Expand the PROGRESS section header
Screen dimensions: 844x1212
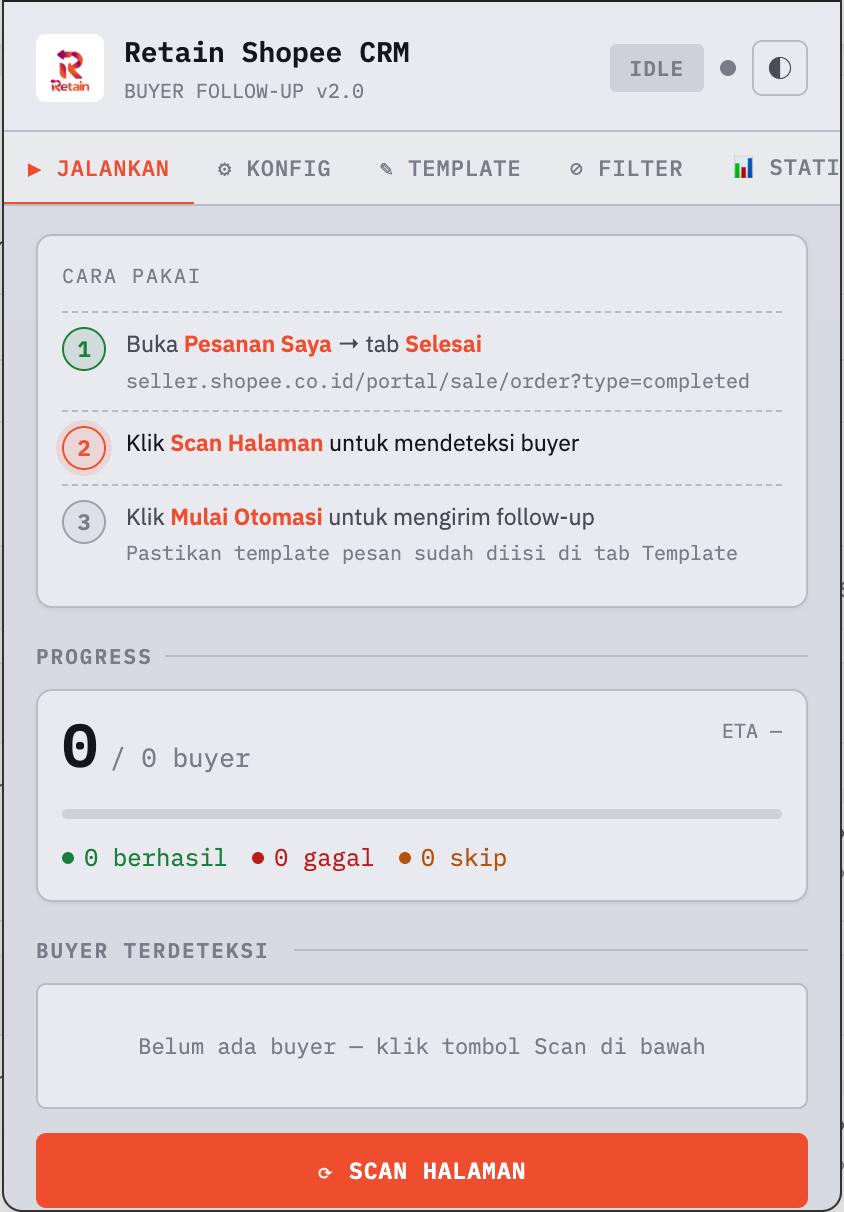coord(93,657)
